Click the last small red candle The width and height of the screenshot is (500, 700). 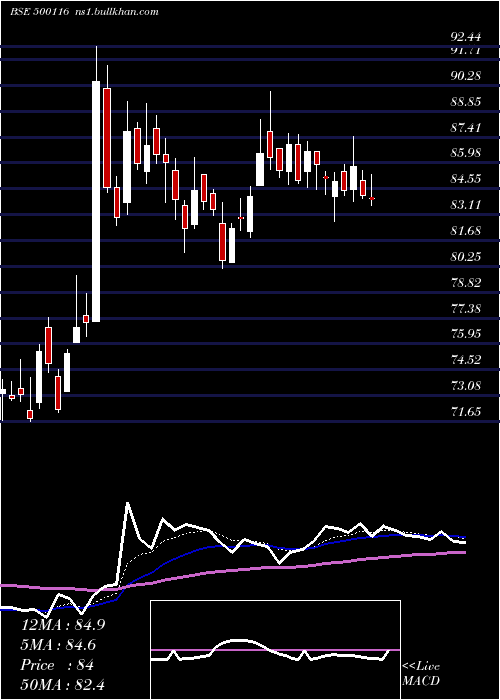(372, 198)
